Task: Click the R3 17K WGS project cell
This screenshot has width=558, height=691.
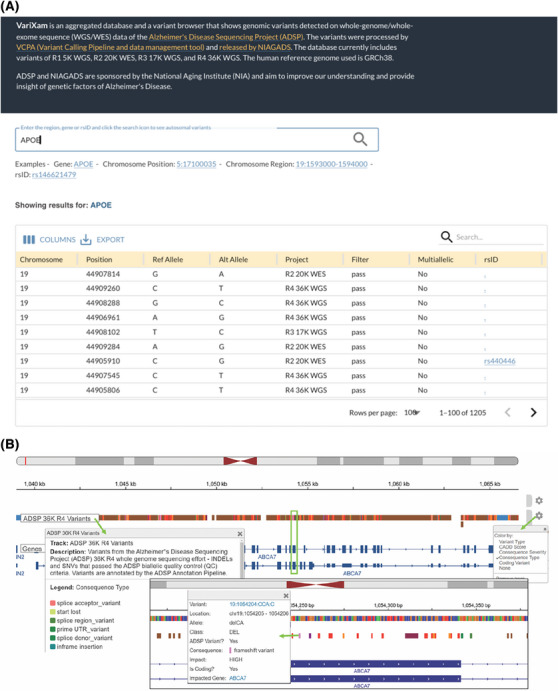Action: (306, 332)
